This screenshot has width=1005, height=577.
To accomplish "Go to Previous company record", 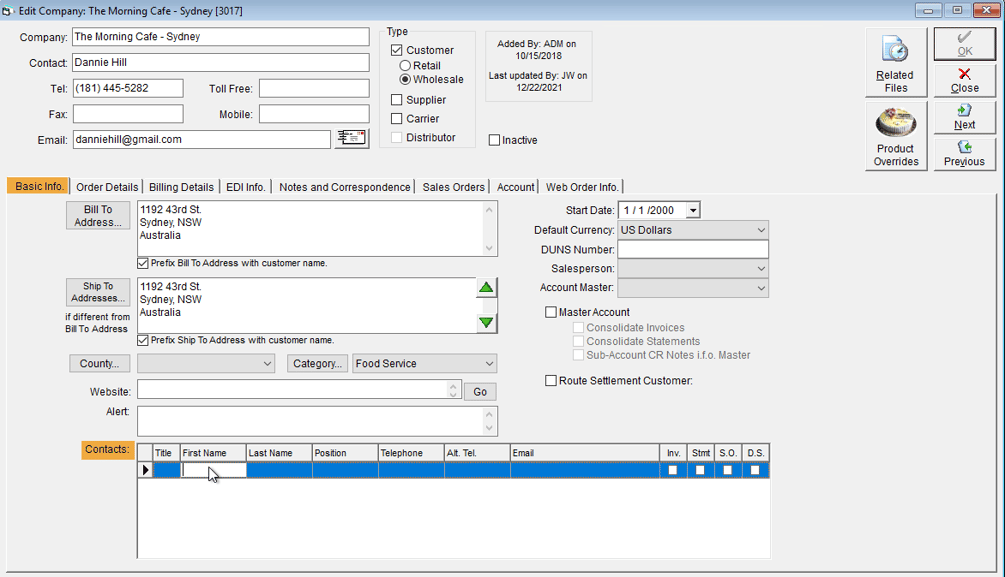I will pos(964,154).
